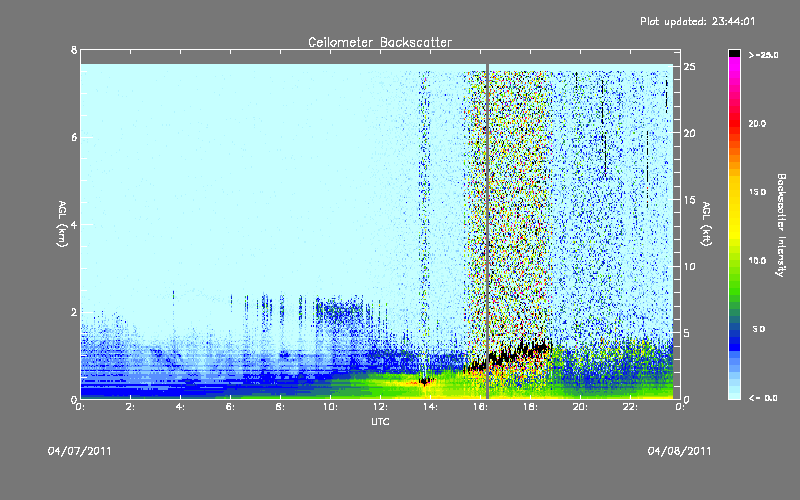Click the '>=25.0' colorbar maximum label
Screen dimensions: 800x500
click(x=763, y=55)
